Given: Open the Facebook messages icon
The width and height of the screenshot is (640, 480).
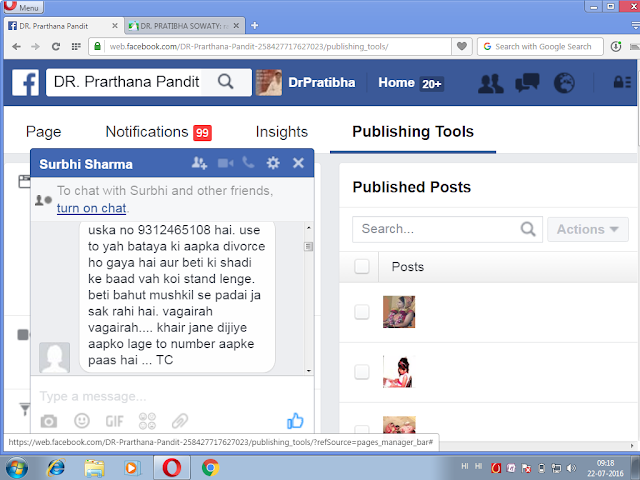Looking at the screenshot, I should [x=527, y=83].
